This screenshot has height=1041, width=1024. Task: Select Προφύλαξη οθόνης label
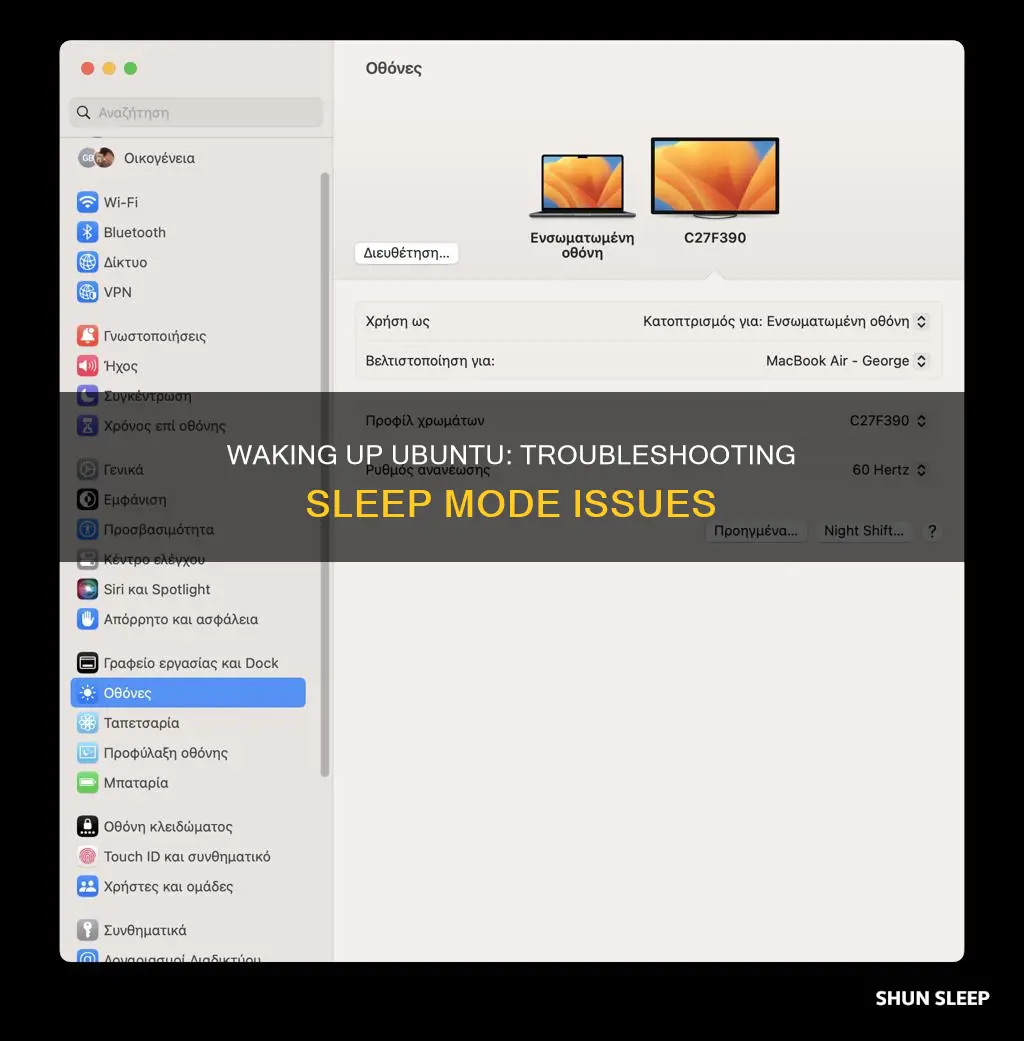(166, 752)
